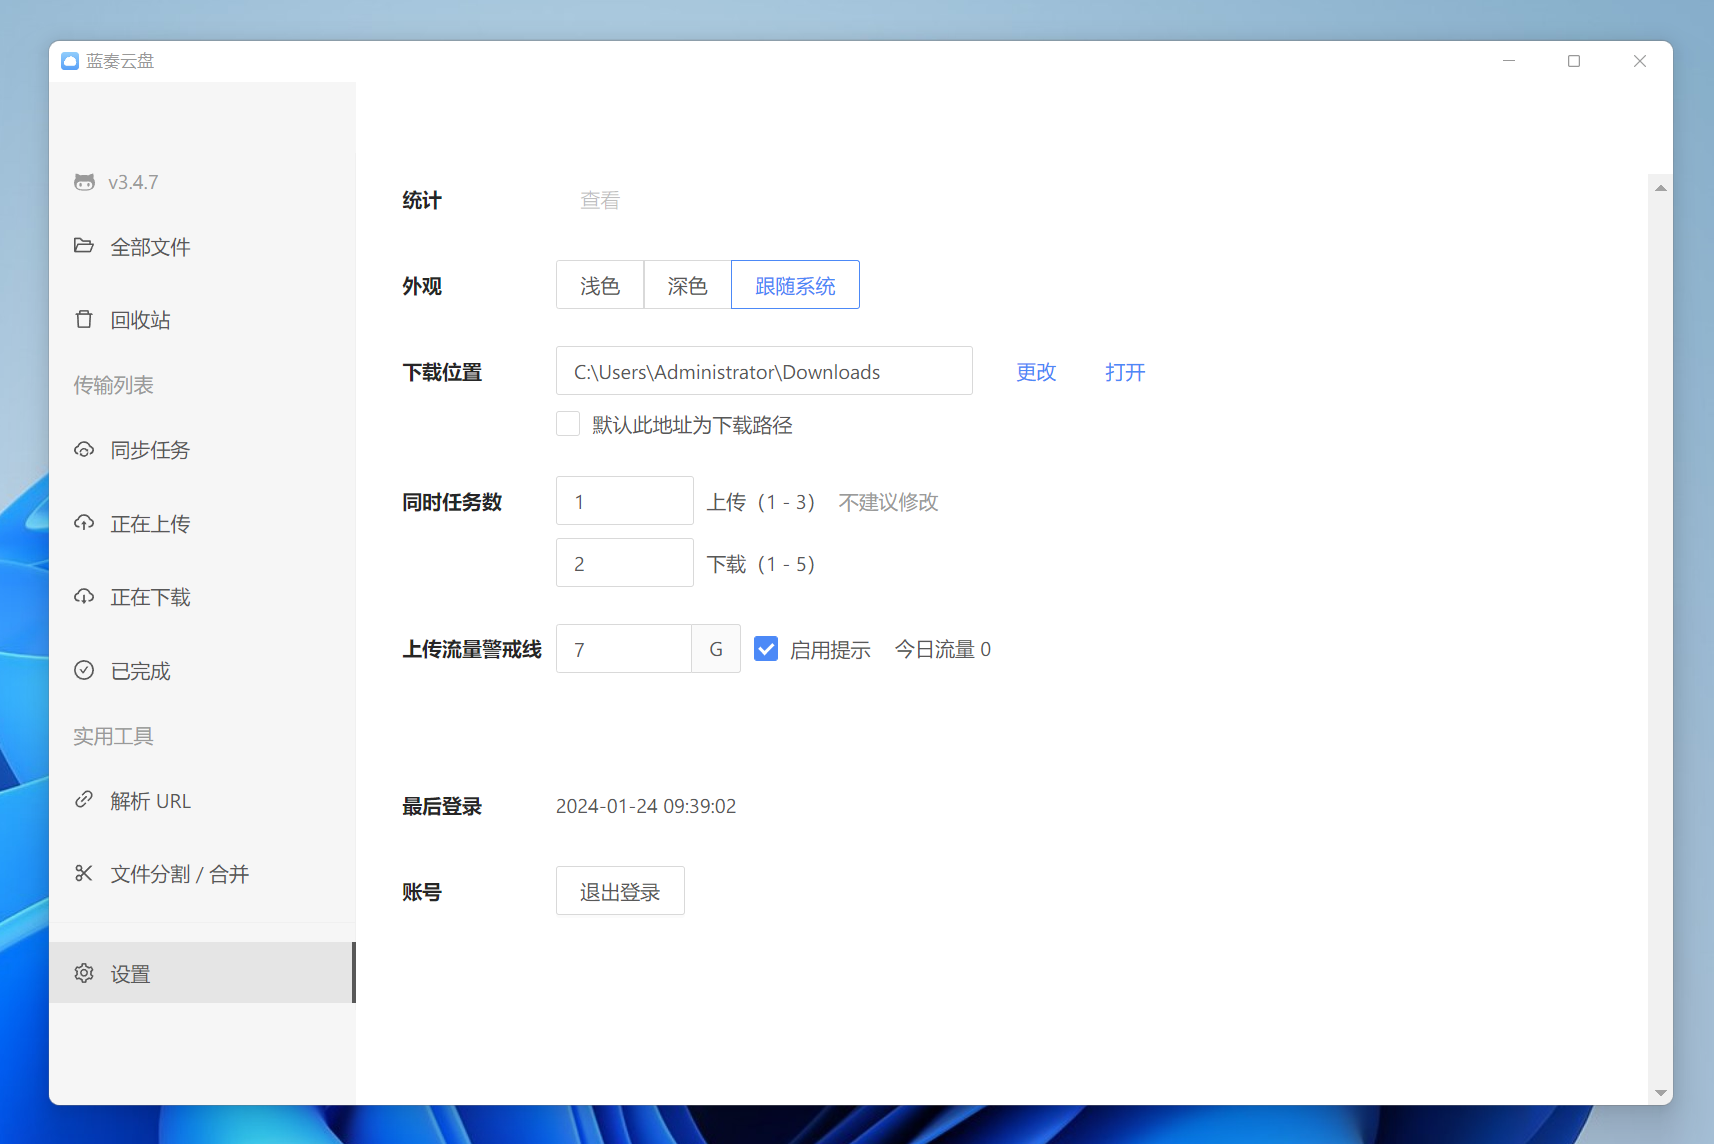Click 查看 next to 统计
The image size is (1714, 1144).
(x=600, y=200)
